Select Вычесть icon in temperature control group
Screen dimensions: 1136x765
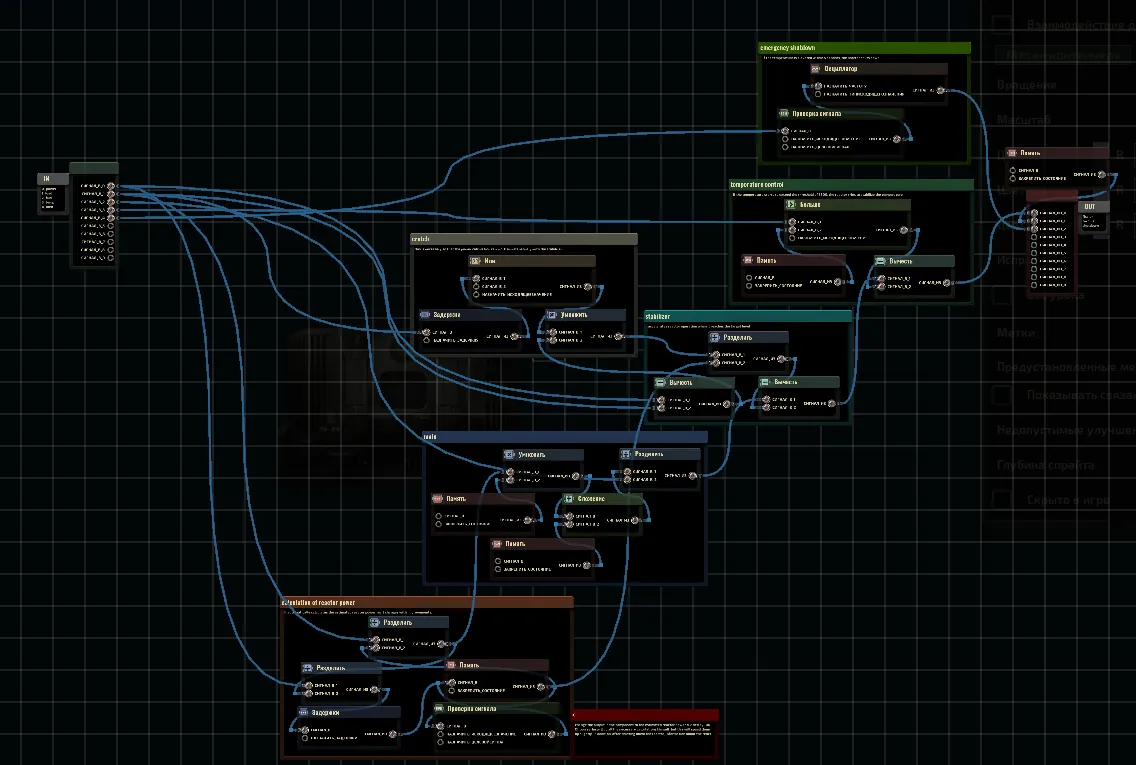tap(881, 261)
